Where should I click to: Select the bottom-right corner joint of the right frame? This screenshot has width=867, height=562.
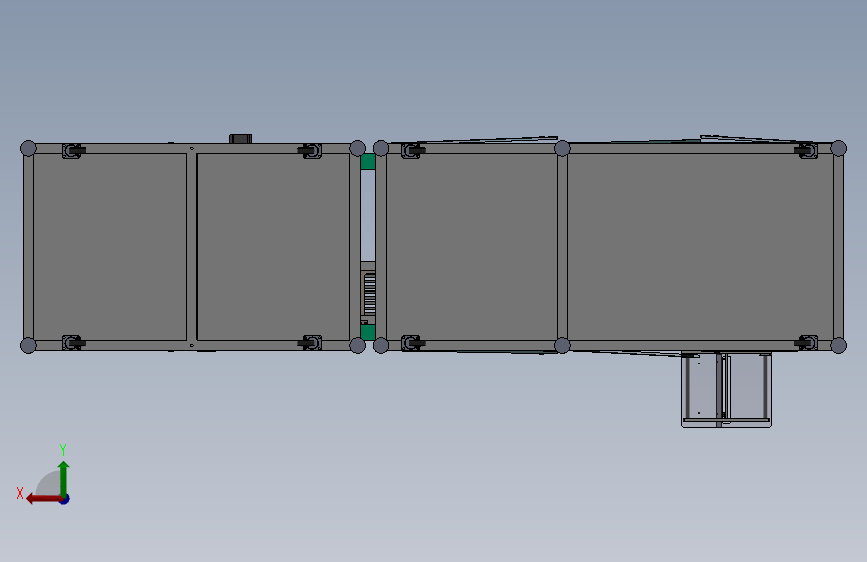point(838,345)
